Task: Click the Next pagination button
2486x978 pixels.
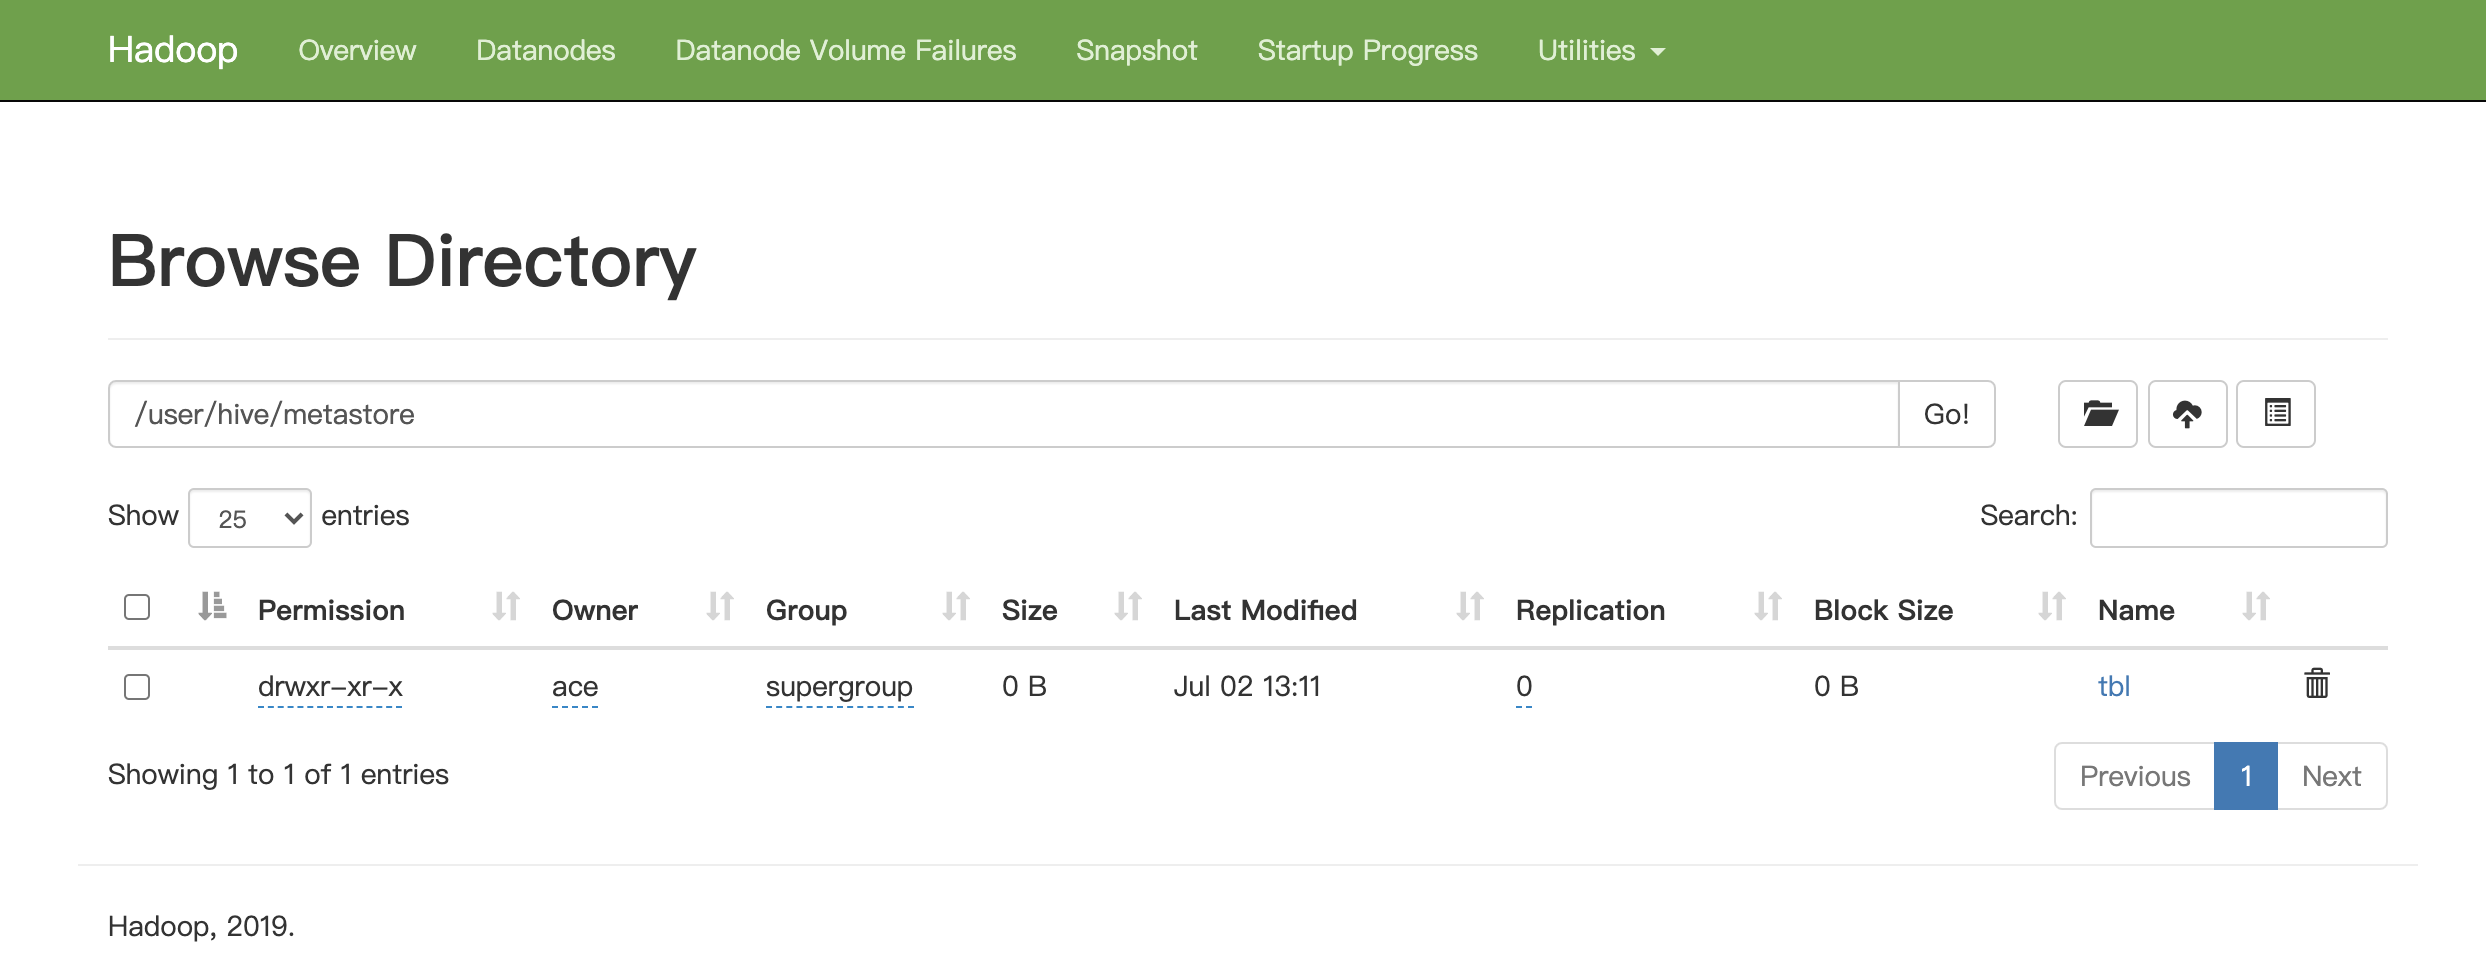Action: click(x=2331, y=776)
